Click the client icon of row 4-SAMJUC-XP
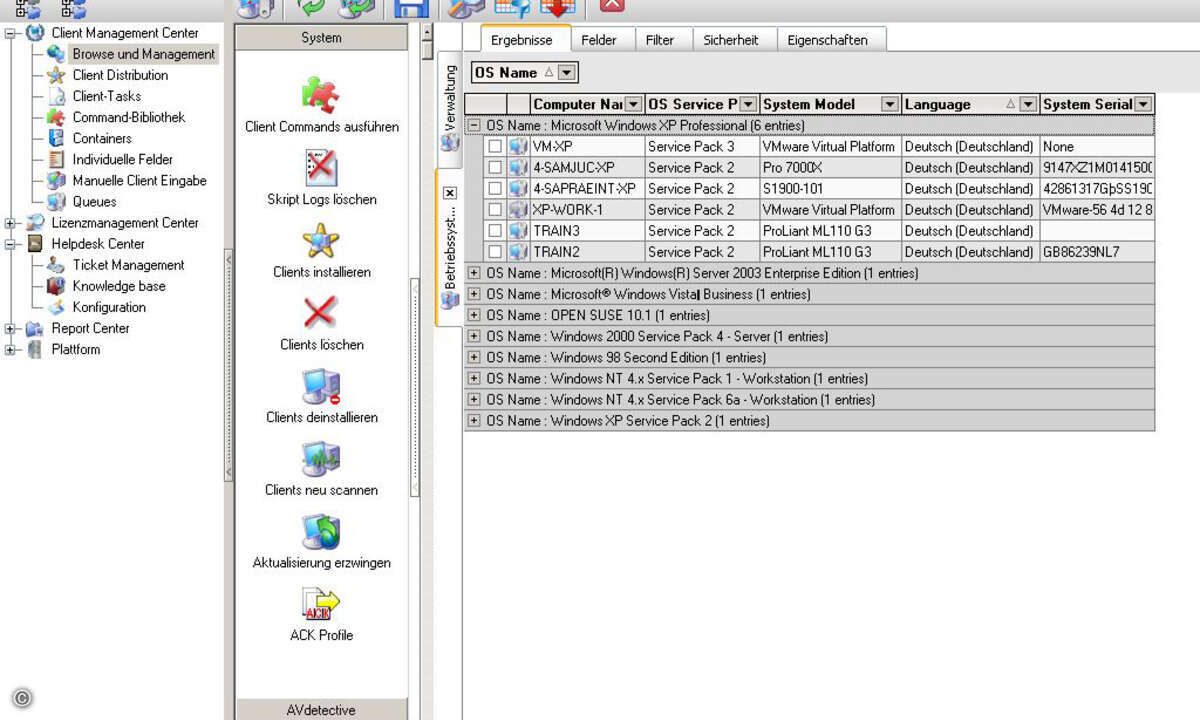Image resolution: width=1200 pixels, height=720 pixels. [x=518, y=167]
